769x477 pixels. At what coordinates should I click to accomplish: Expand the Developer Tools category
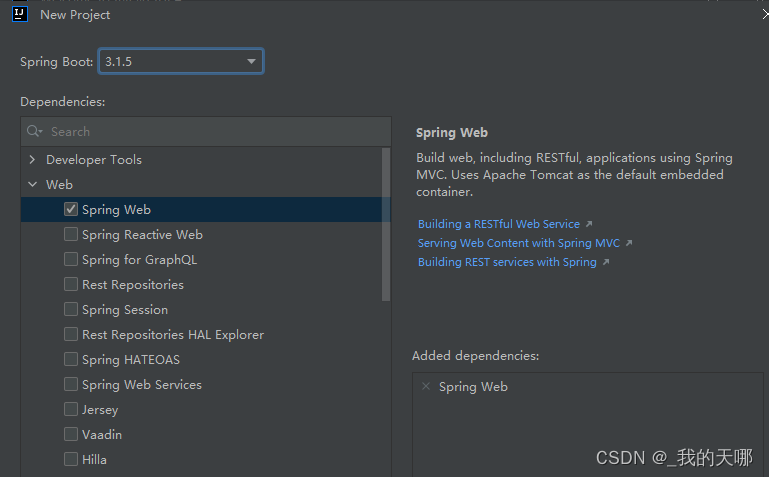coord(32,159)
